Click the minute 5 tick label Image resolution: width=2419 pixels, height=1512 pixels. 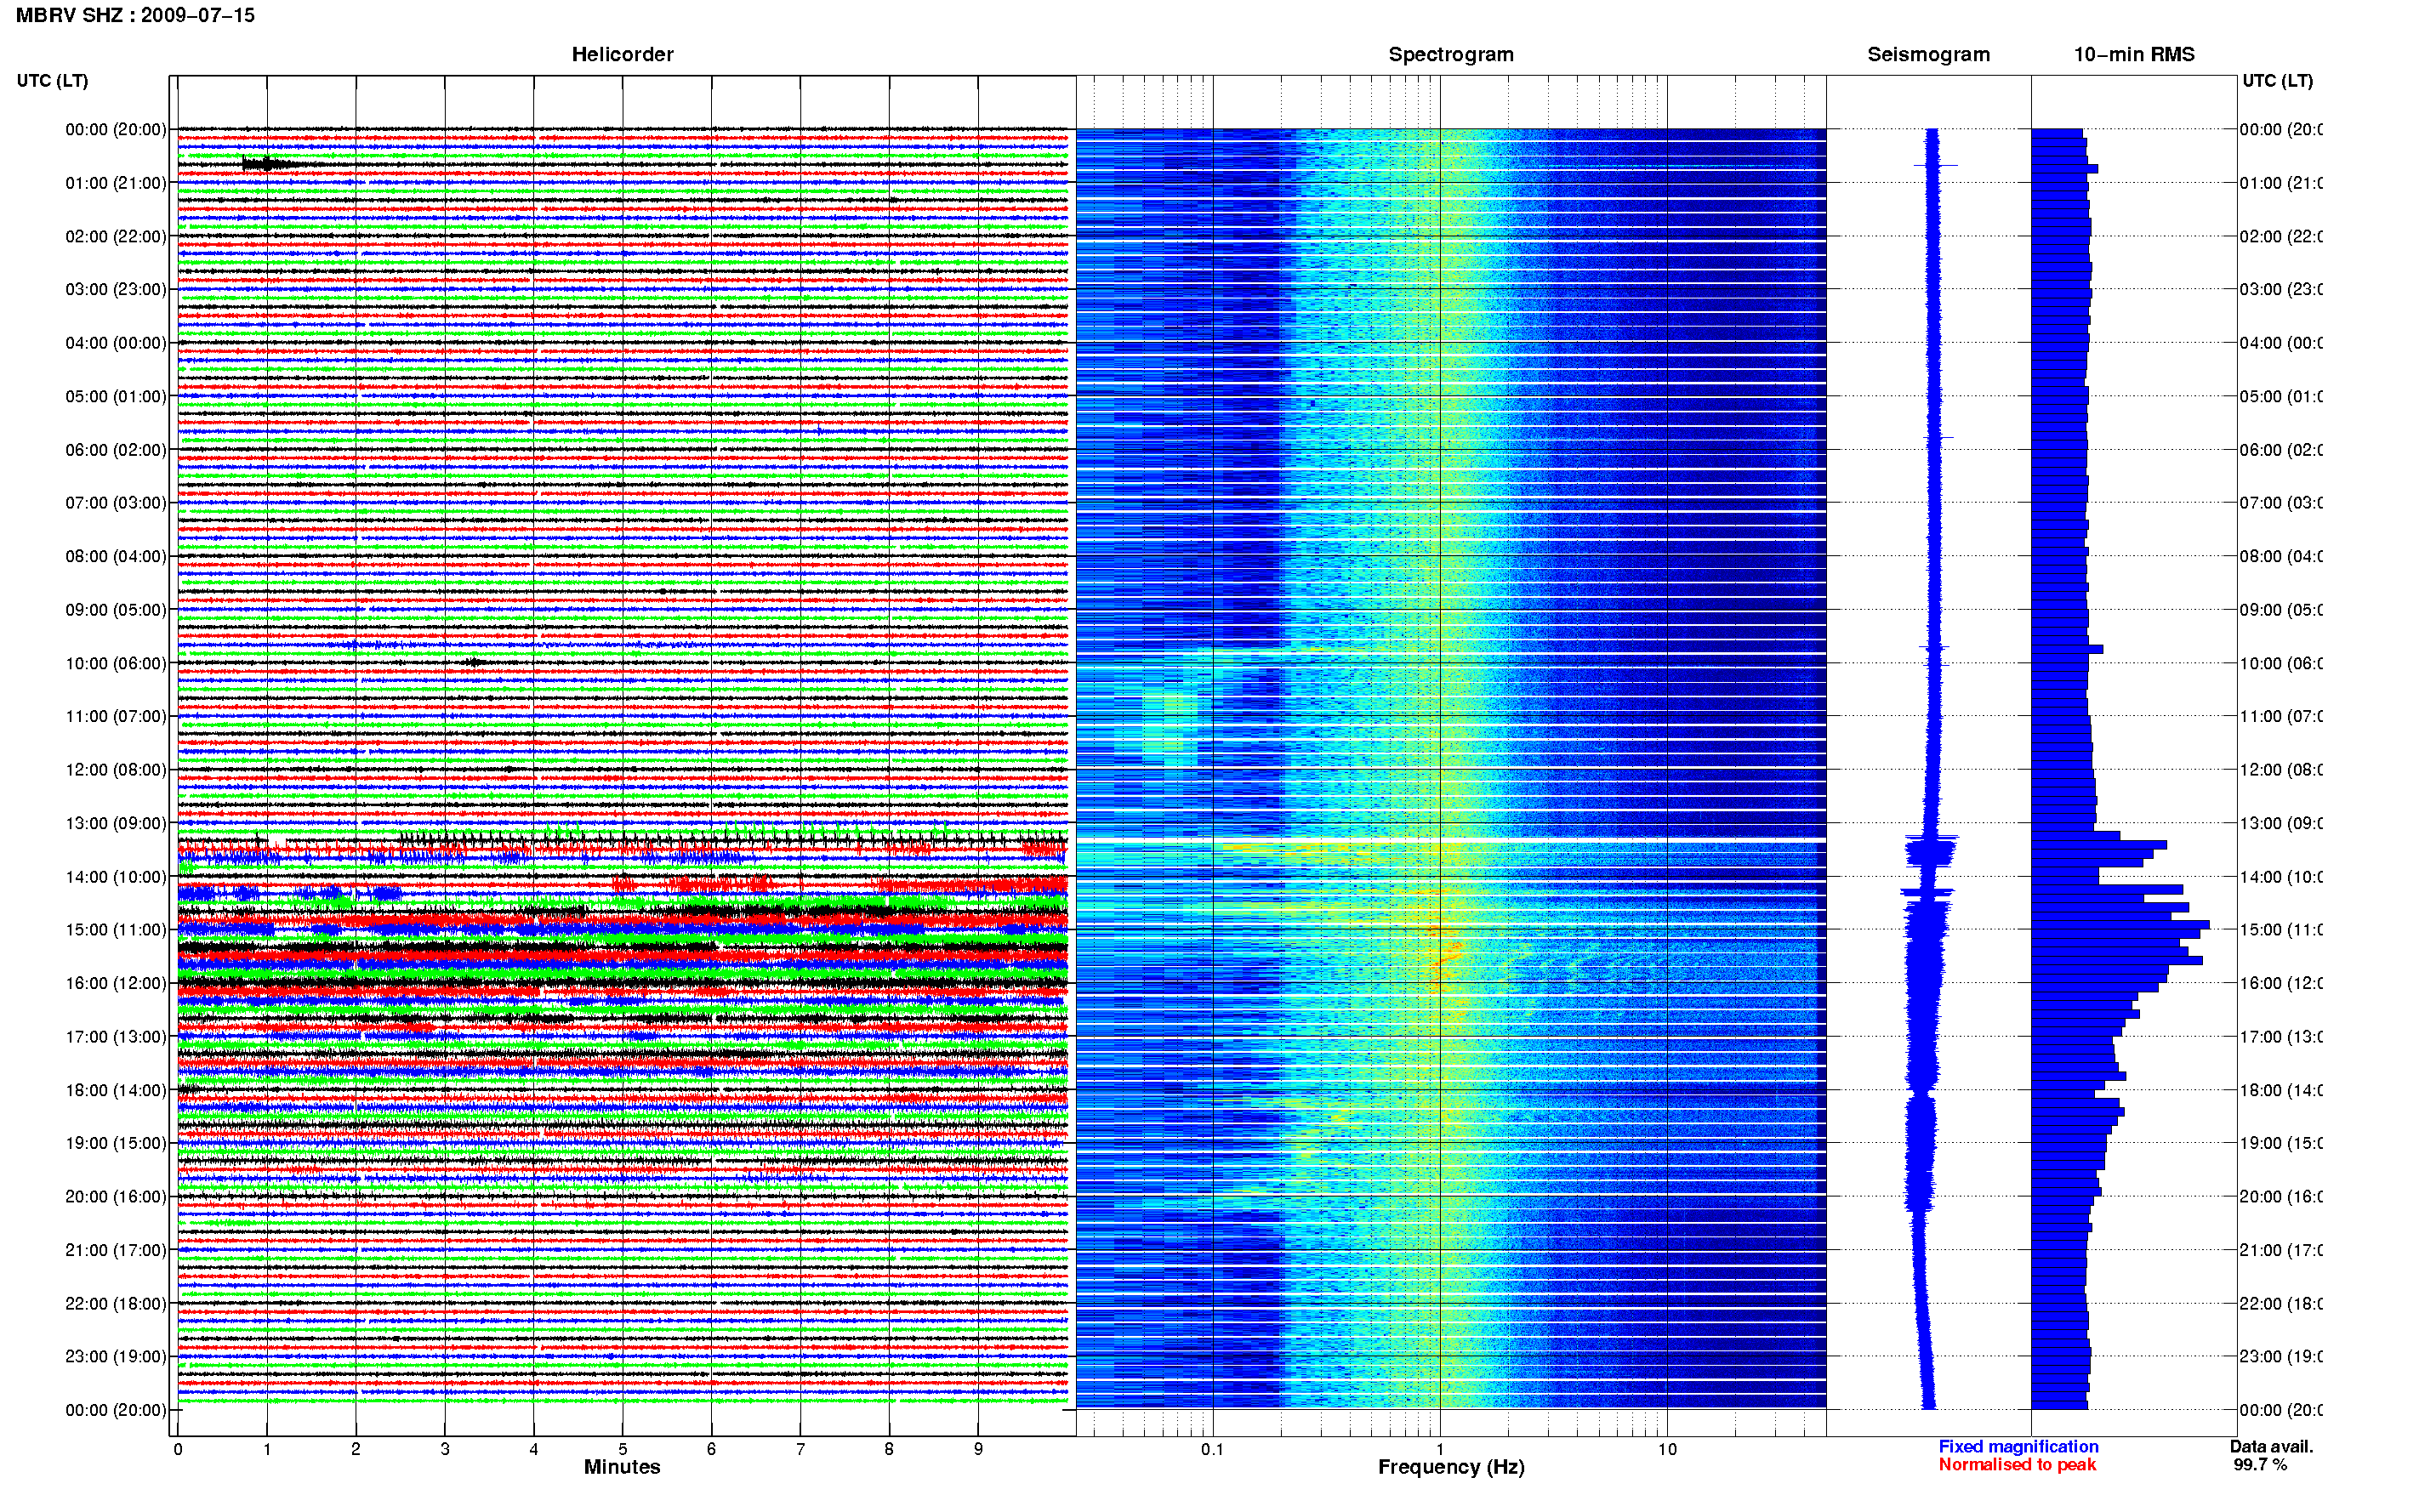(622, 1449)
